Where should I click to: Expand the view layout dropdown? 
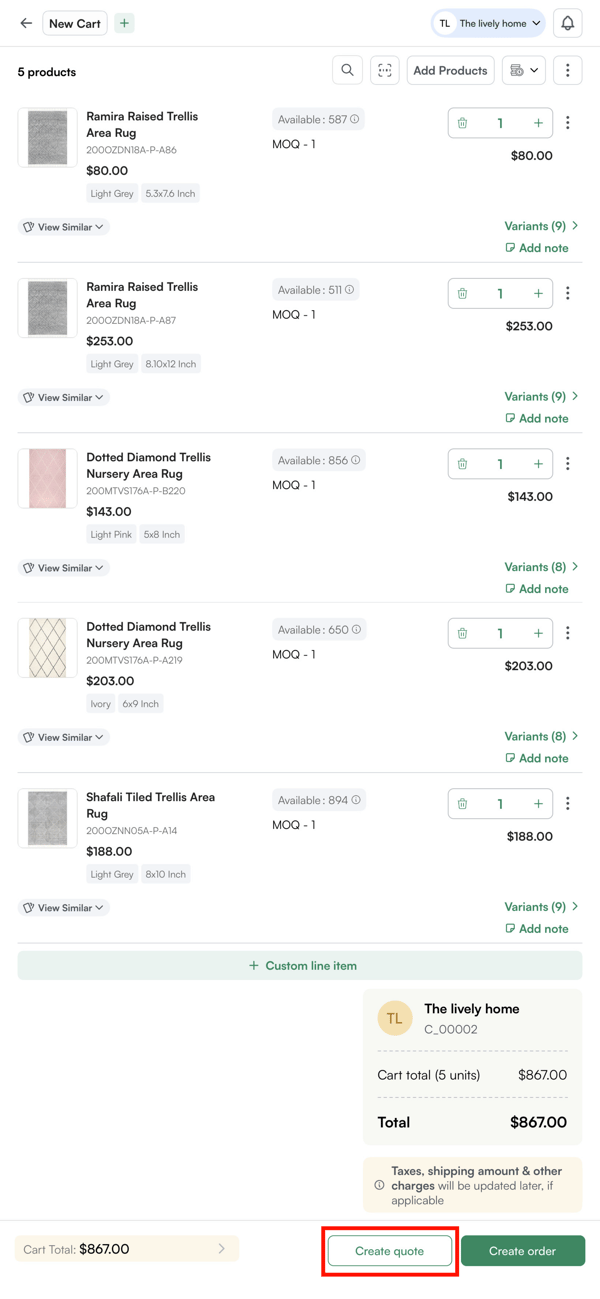point(524,70)
